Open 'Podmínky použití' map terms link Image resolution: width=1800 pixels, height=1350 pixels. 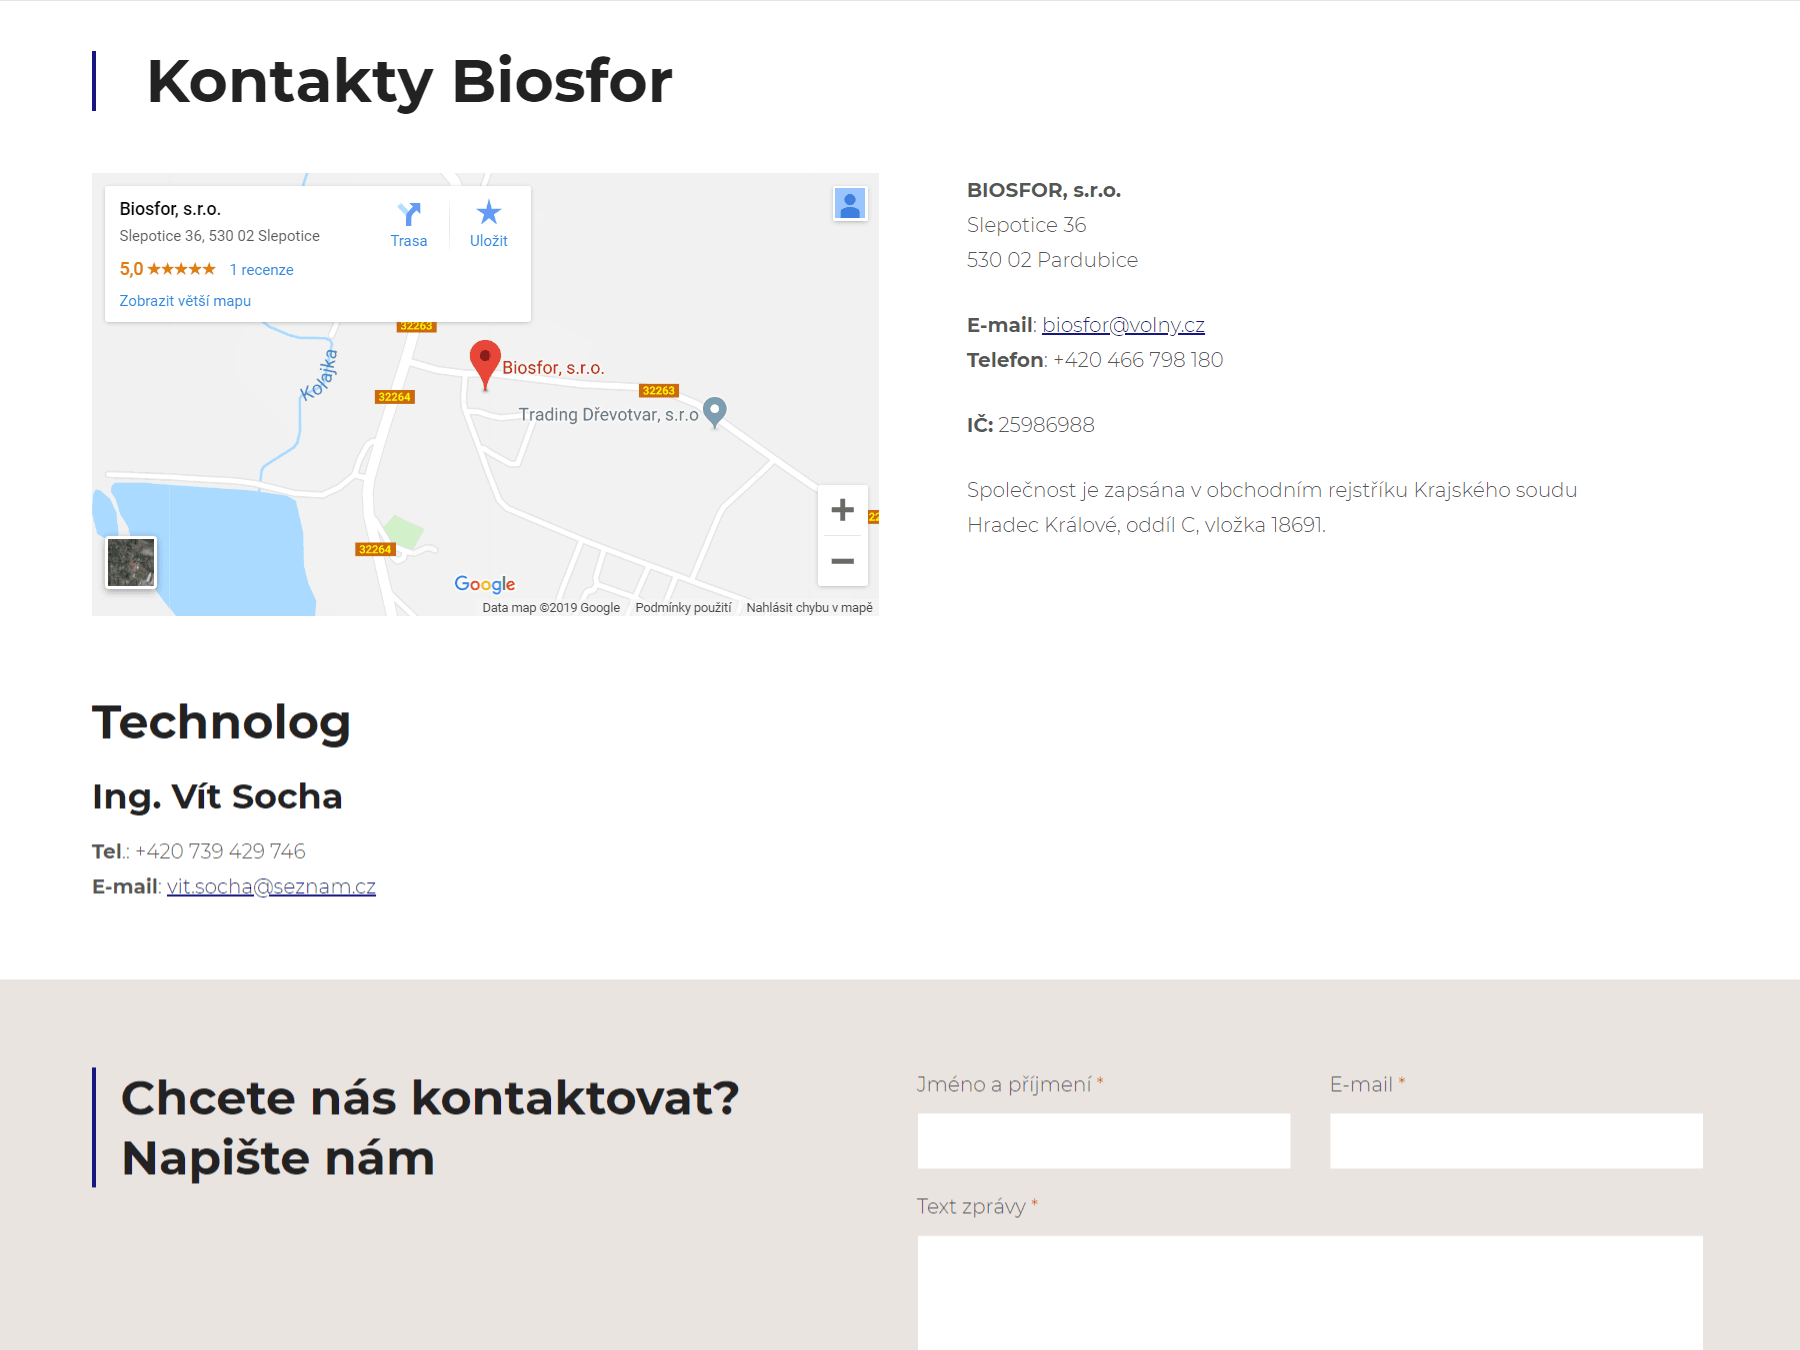[683, 608]
